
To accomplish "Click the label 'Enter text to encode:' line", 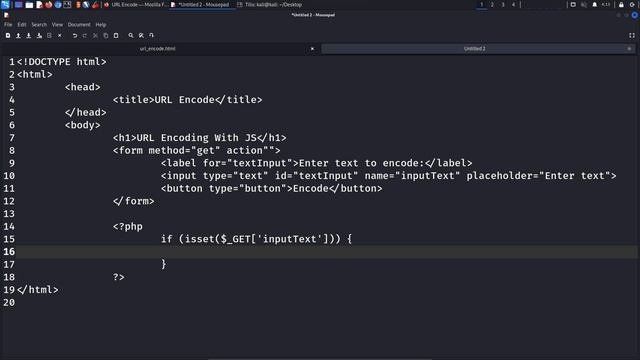I will click(x=316, y=163).
